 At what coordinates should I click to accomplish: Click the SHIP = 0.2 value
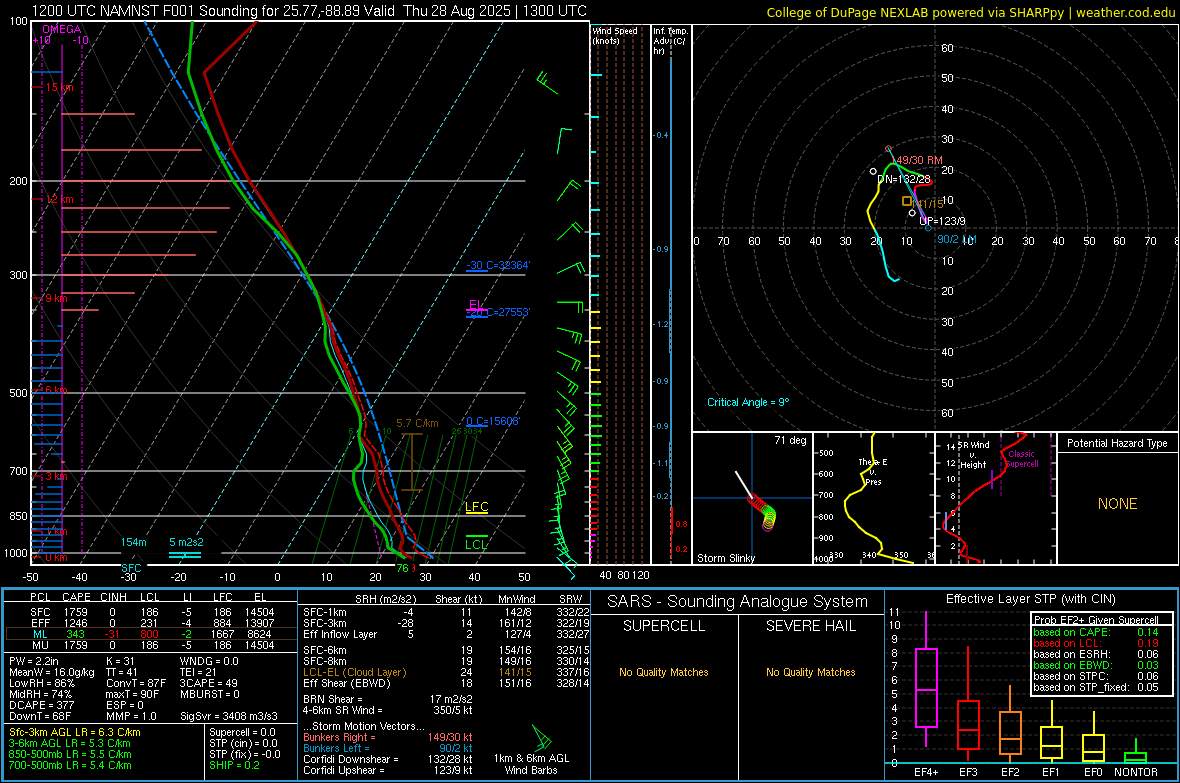(x=234, y=765)
